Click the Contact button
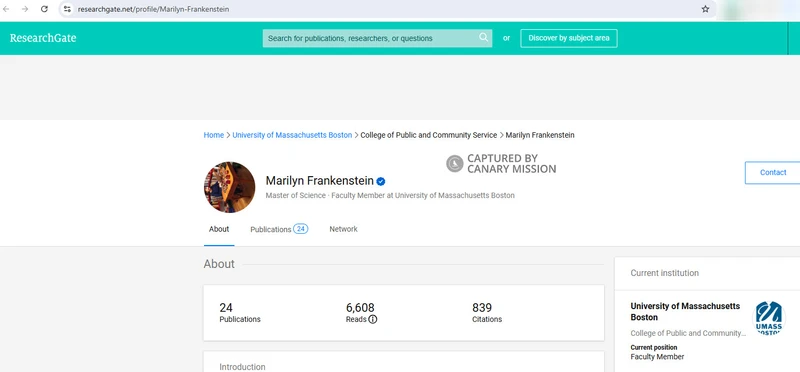The width and height of the screenshot is (800, 372). click(x=772, y=172)
